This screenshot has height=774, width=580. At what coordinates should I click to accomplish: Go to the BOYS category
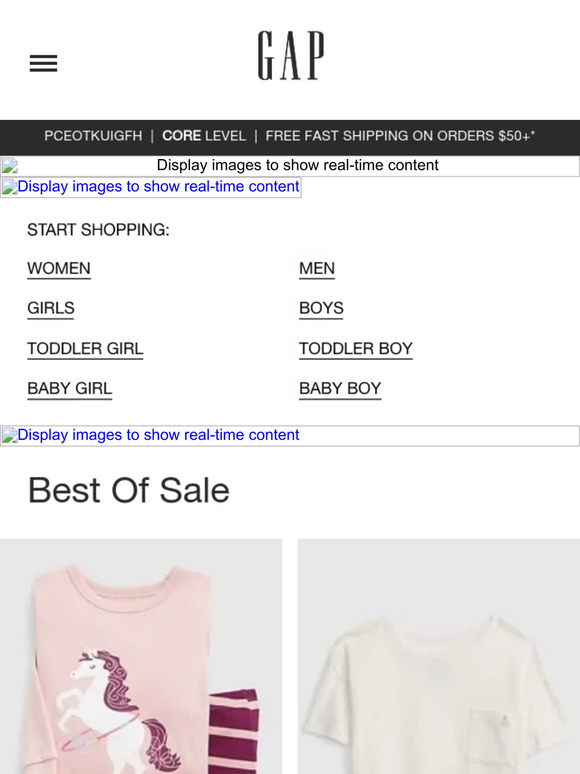(x=321, y=309)
